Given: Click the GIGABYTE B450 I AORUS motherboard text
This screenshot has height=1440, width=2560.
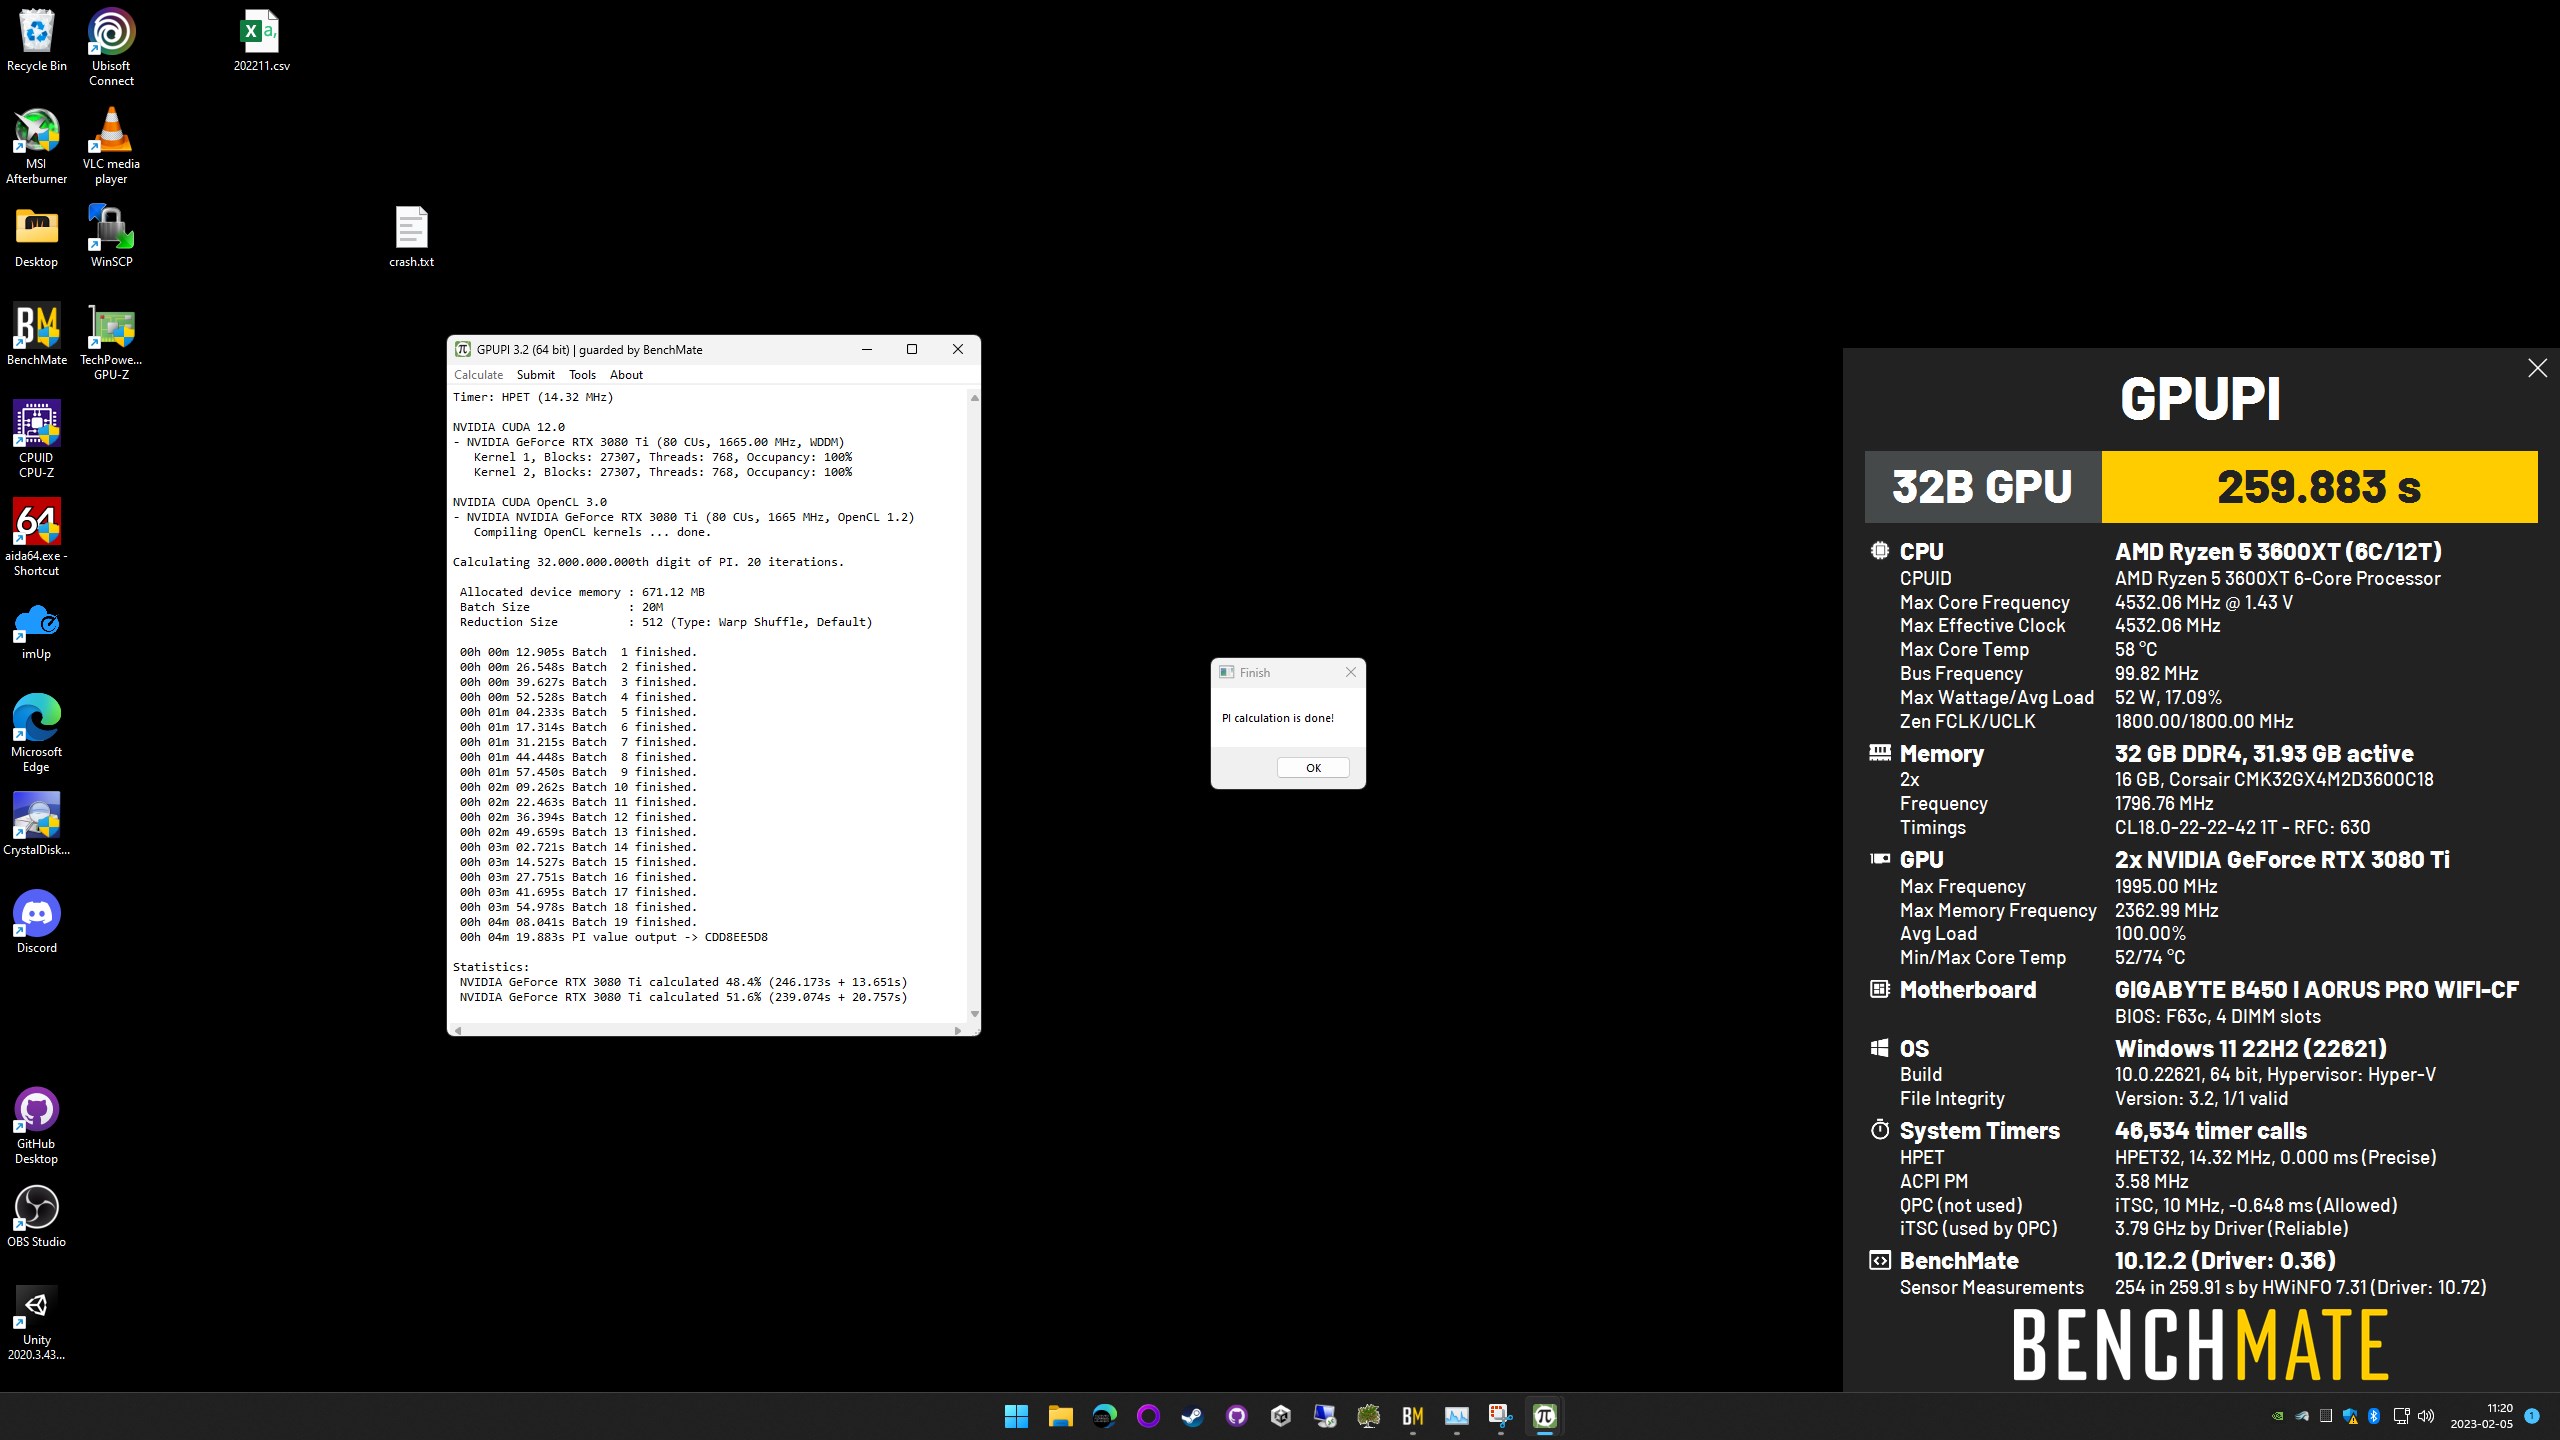Looking at the screenshot, I should coord(2316,990).
